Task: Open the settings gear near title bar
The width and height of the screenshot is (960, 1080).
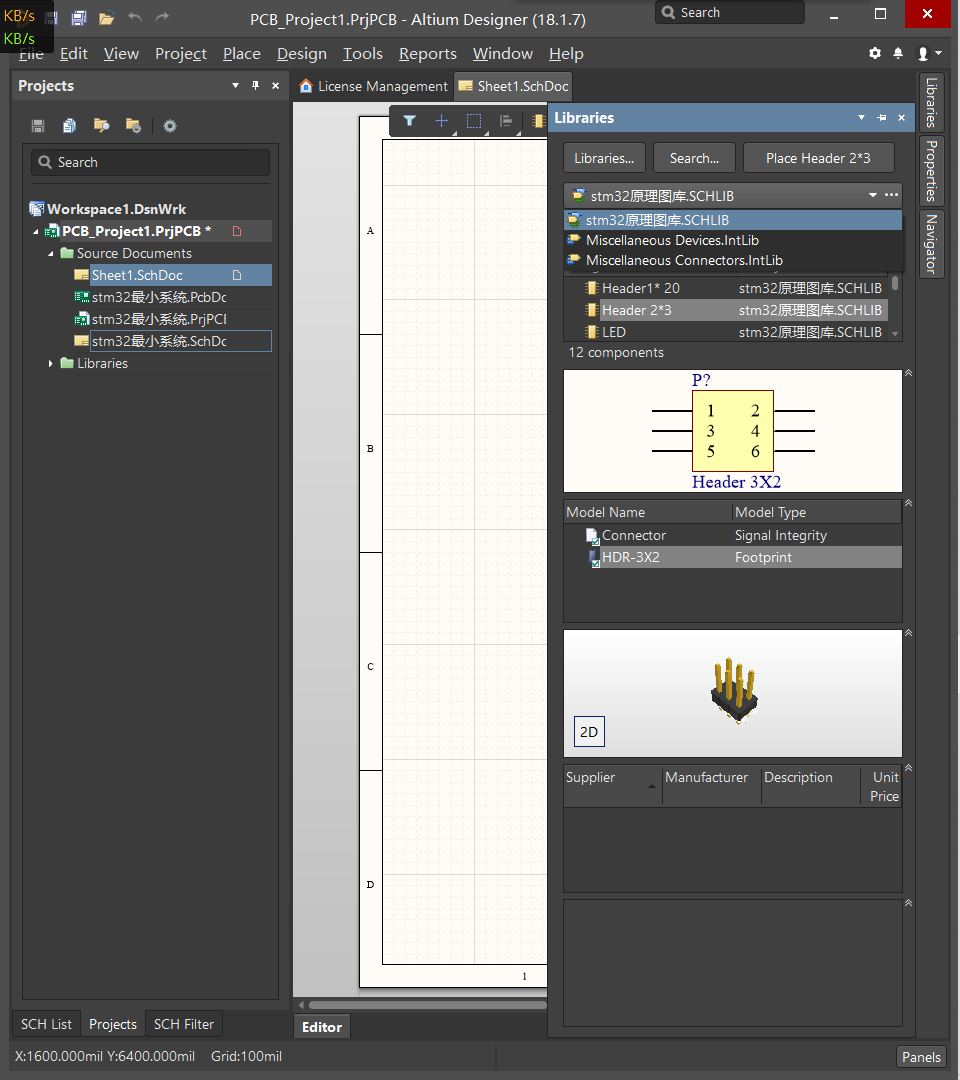Action: pos(875,53)
